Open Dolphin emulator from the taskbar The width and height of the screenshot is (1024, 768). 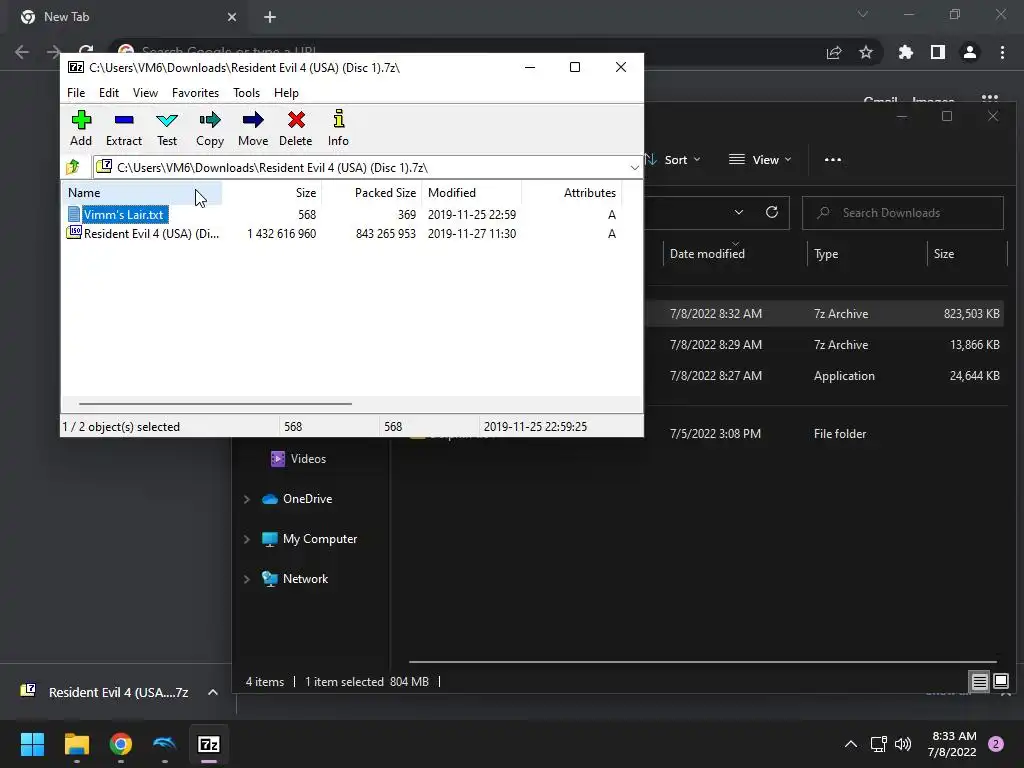pyautogui.click(x=165, y=744)
